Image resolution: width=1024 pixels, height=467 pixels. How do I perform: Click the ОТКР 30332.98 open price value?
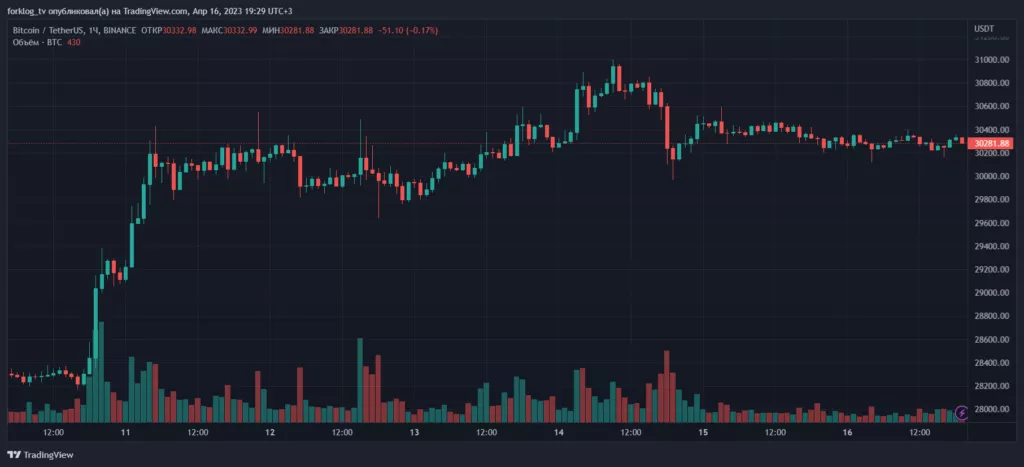click(168, 31)
